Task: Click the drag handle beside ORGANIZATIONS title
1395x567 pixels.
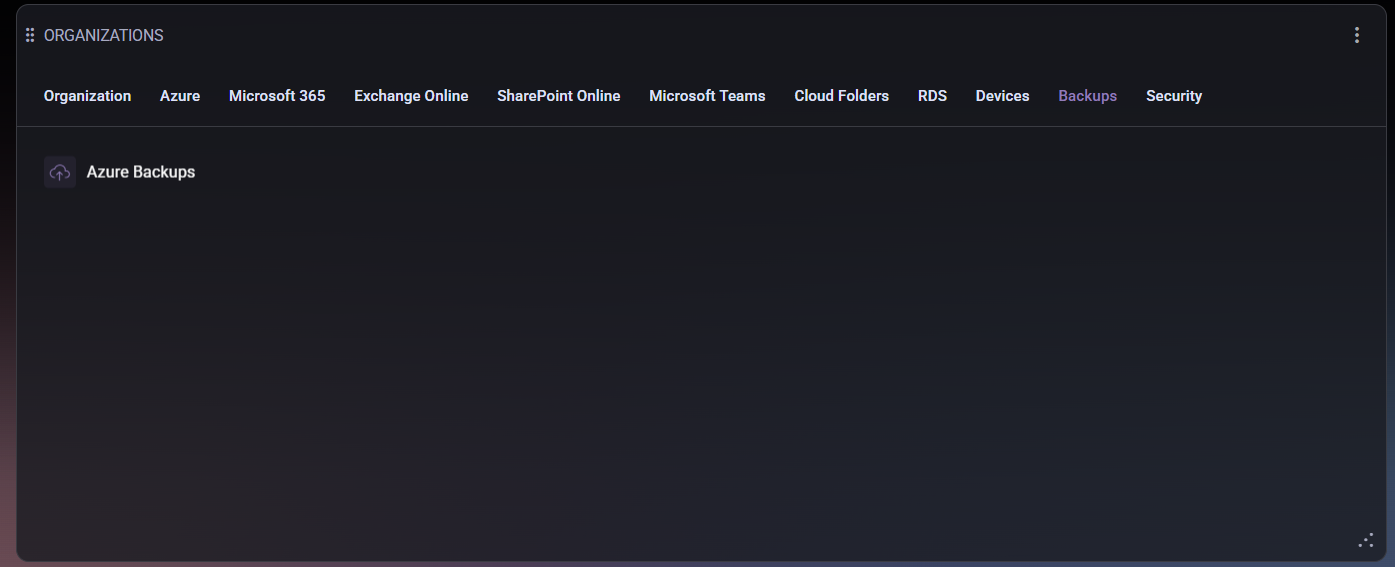Action: [30, 35]
